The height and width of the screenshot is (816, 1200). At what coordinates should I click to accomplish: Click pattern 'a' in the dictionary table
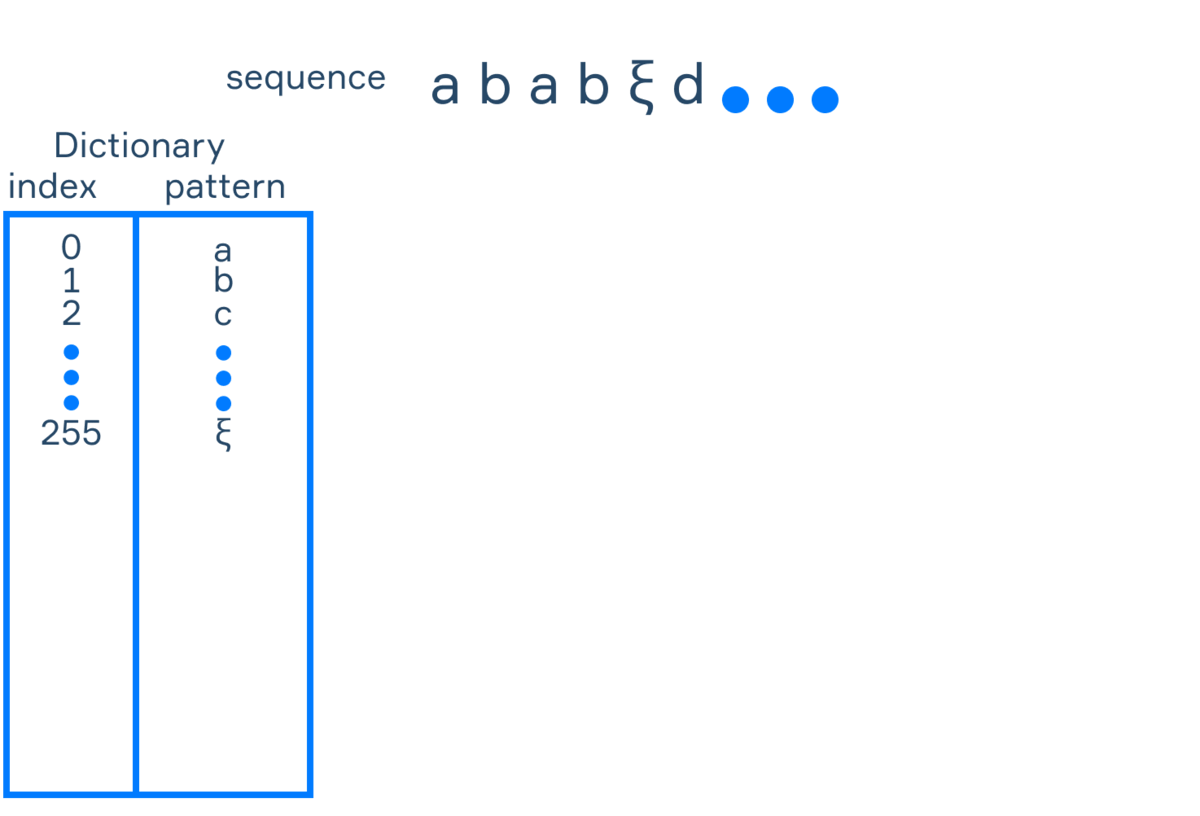[x=223, y=250]
